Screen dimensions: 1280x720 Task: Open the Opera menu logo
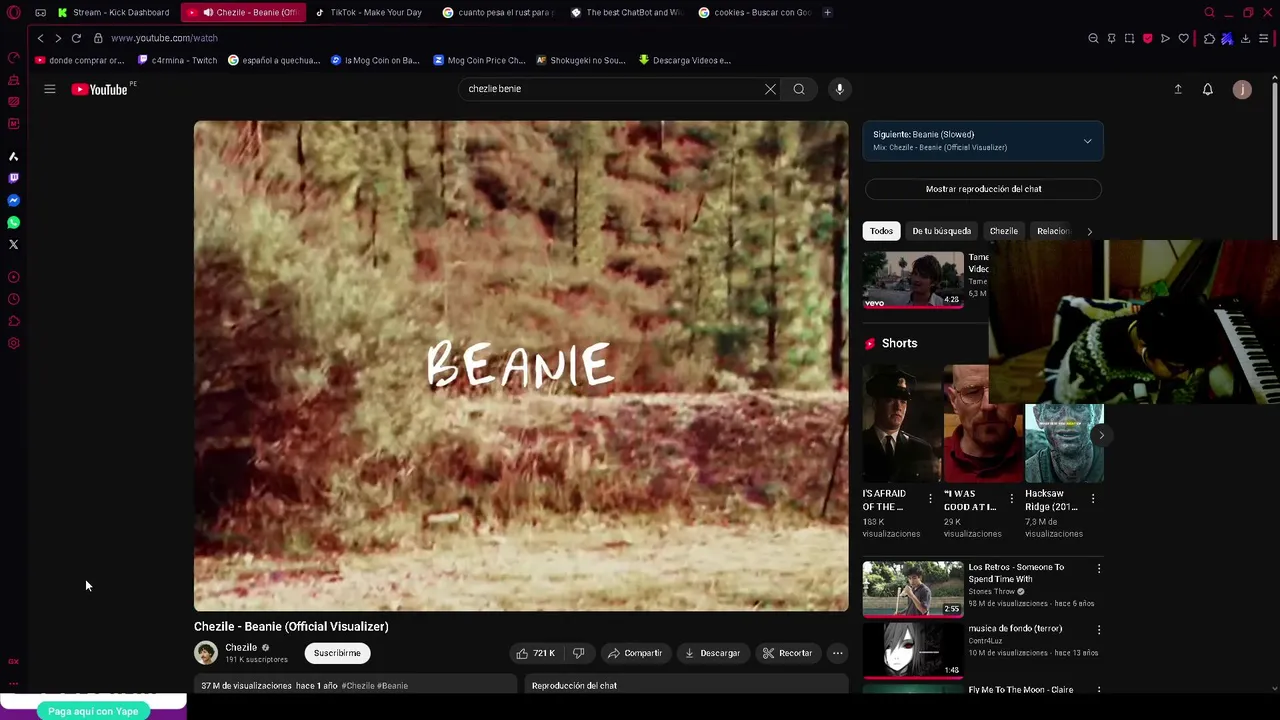pos(13,13)
